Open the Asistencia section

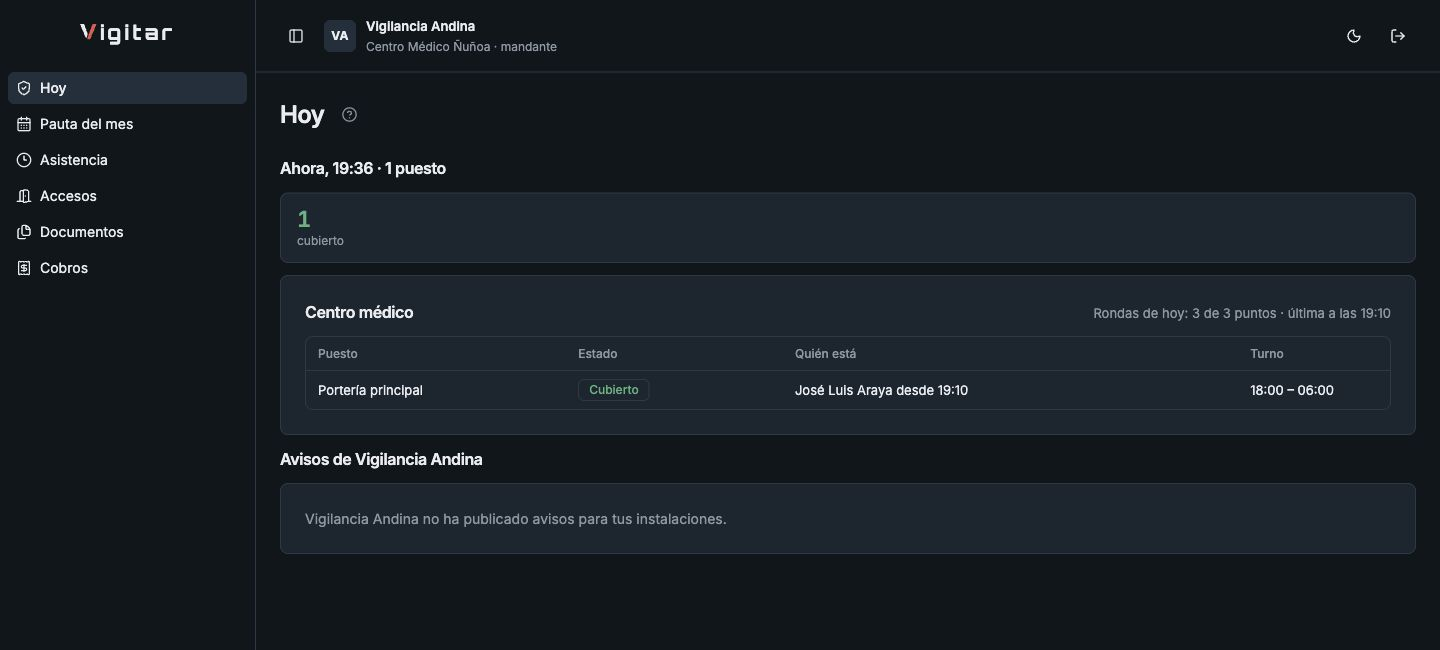(x=127, y=160)
